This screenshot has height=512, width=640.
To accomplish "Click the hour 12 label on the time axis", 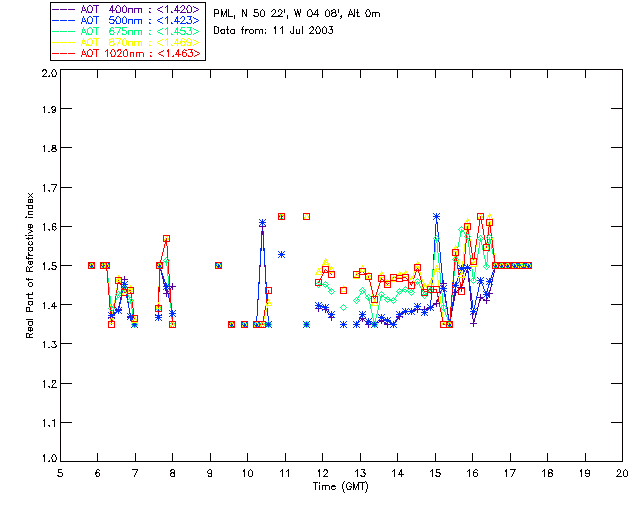I will tap(322, 473).
